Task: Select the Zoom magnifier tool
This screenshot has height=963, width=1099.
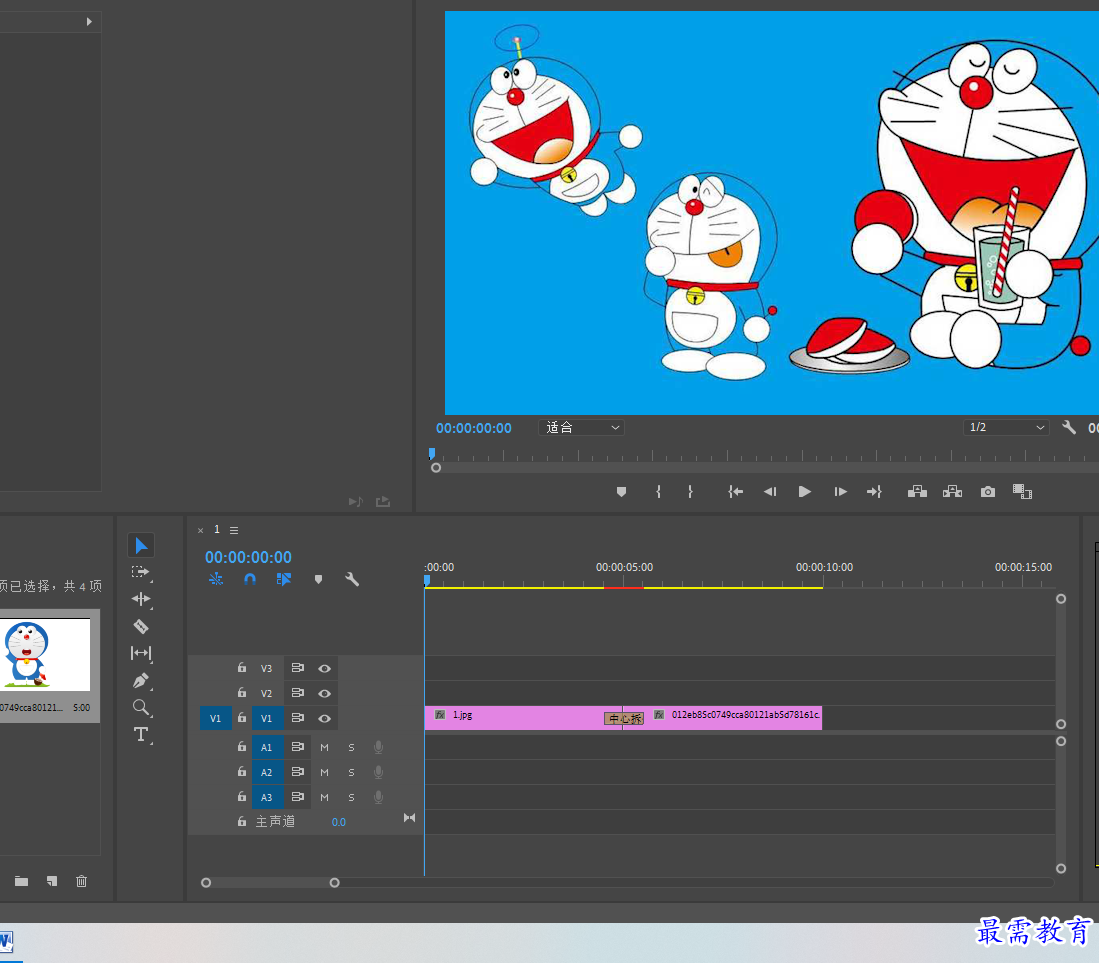Action: [x=141, y=707]
